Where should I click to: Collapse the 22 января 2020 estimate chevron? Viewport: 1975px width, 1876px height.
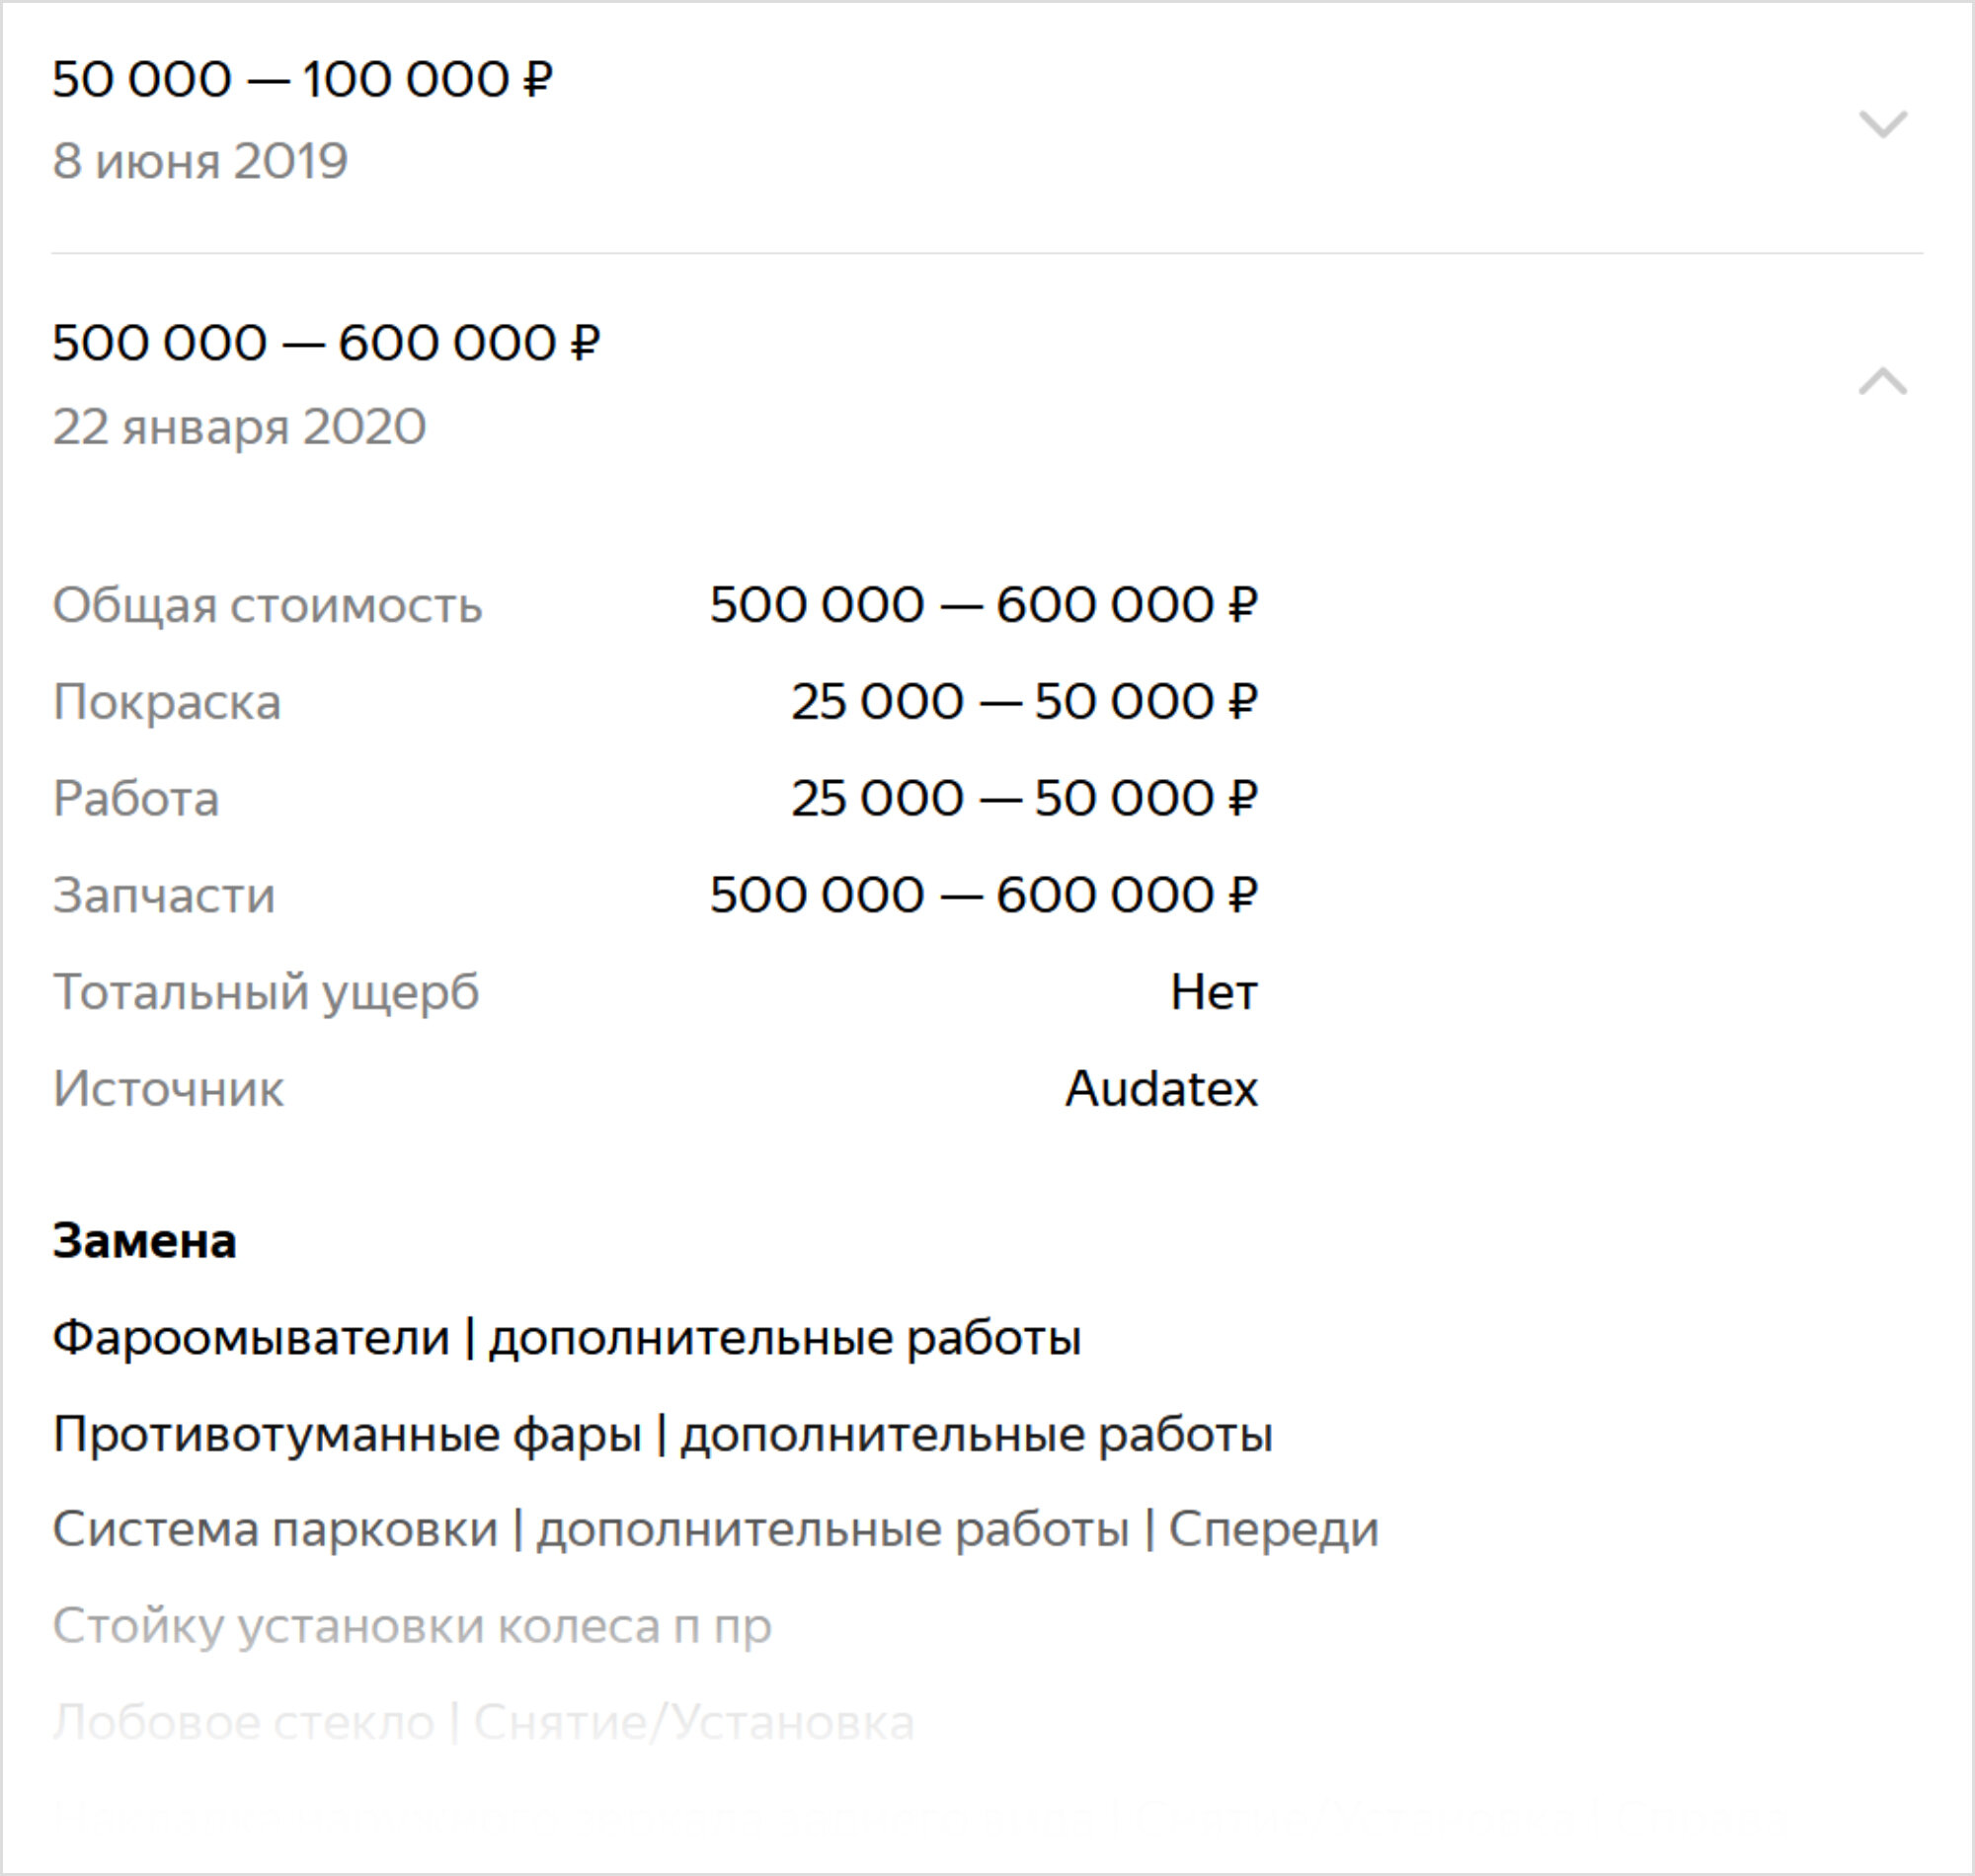coord(1882,381)
